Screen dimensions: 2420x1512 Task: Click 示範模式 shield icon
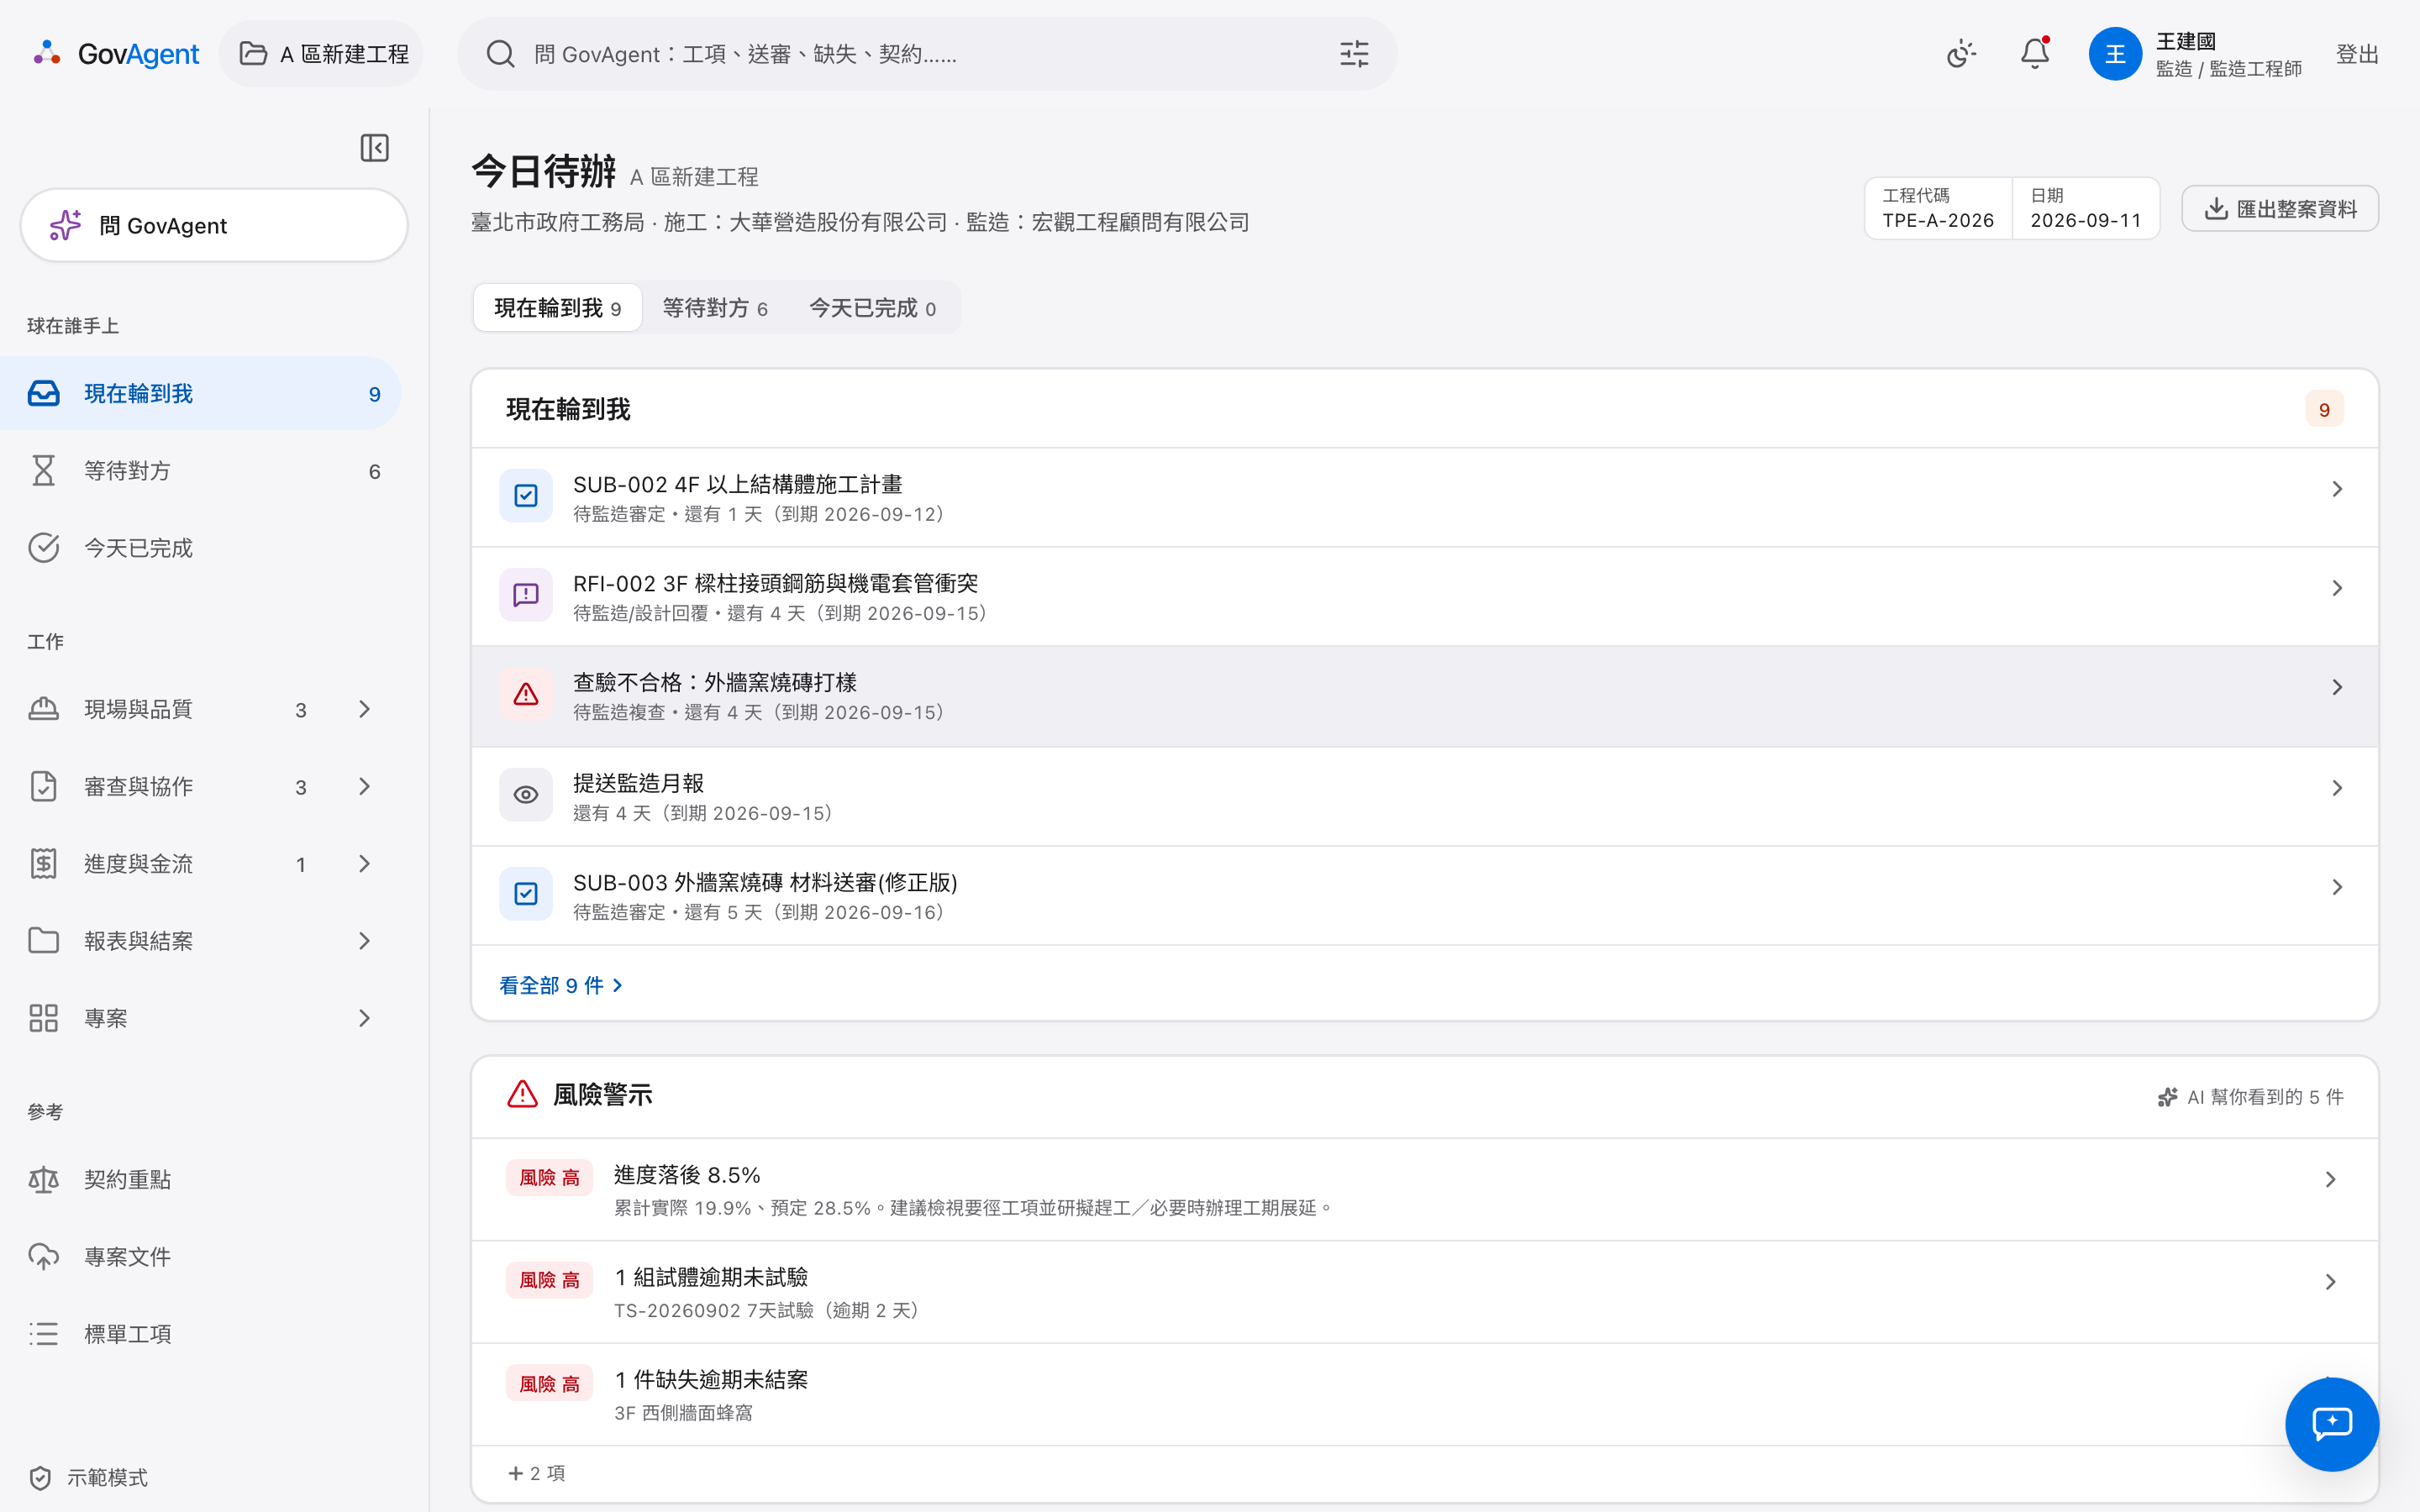40,1478
